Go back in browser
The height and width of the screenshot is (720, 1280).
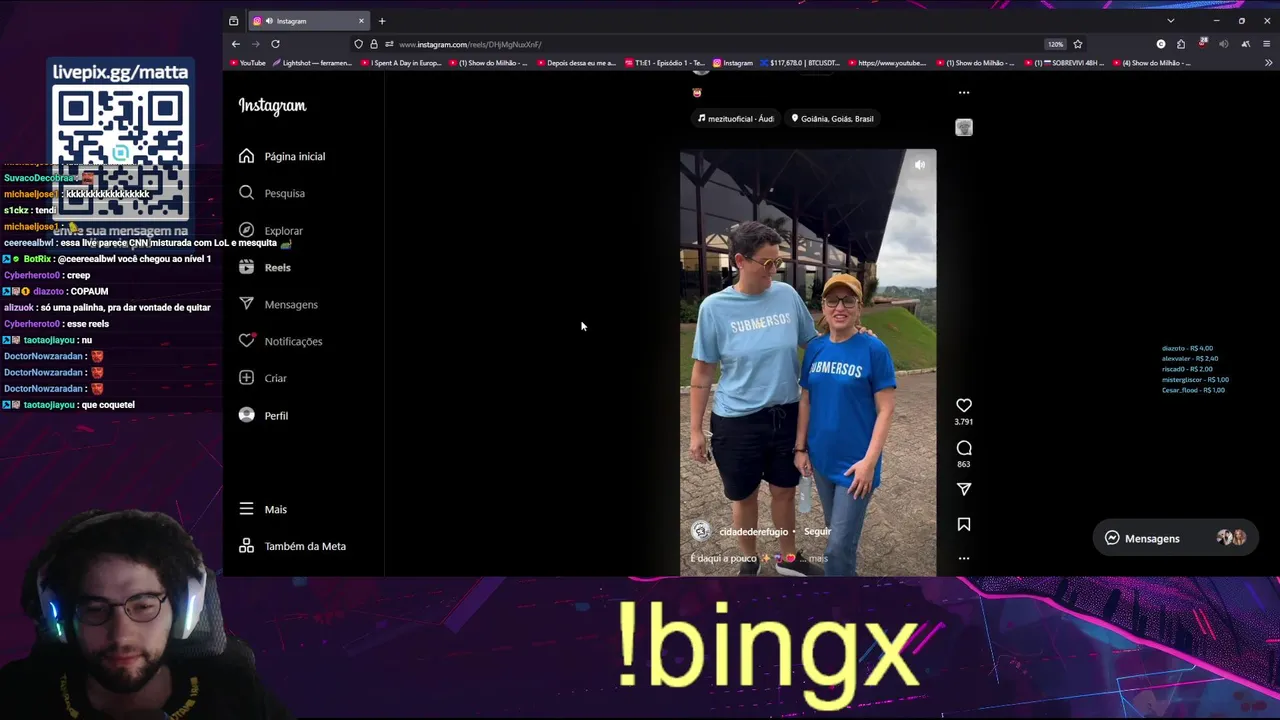pyautogui.click(x=236, y=44)
